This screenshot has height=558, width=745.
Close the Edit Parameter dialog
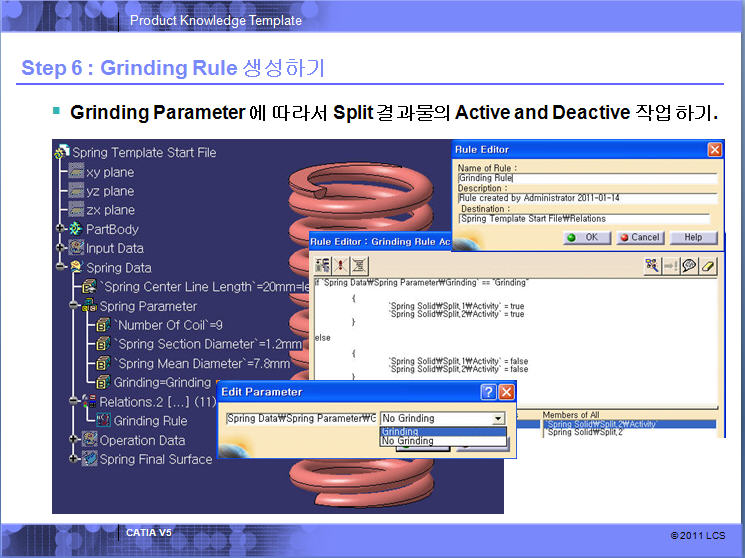click(506, 392)
